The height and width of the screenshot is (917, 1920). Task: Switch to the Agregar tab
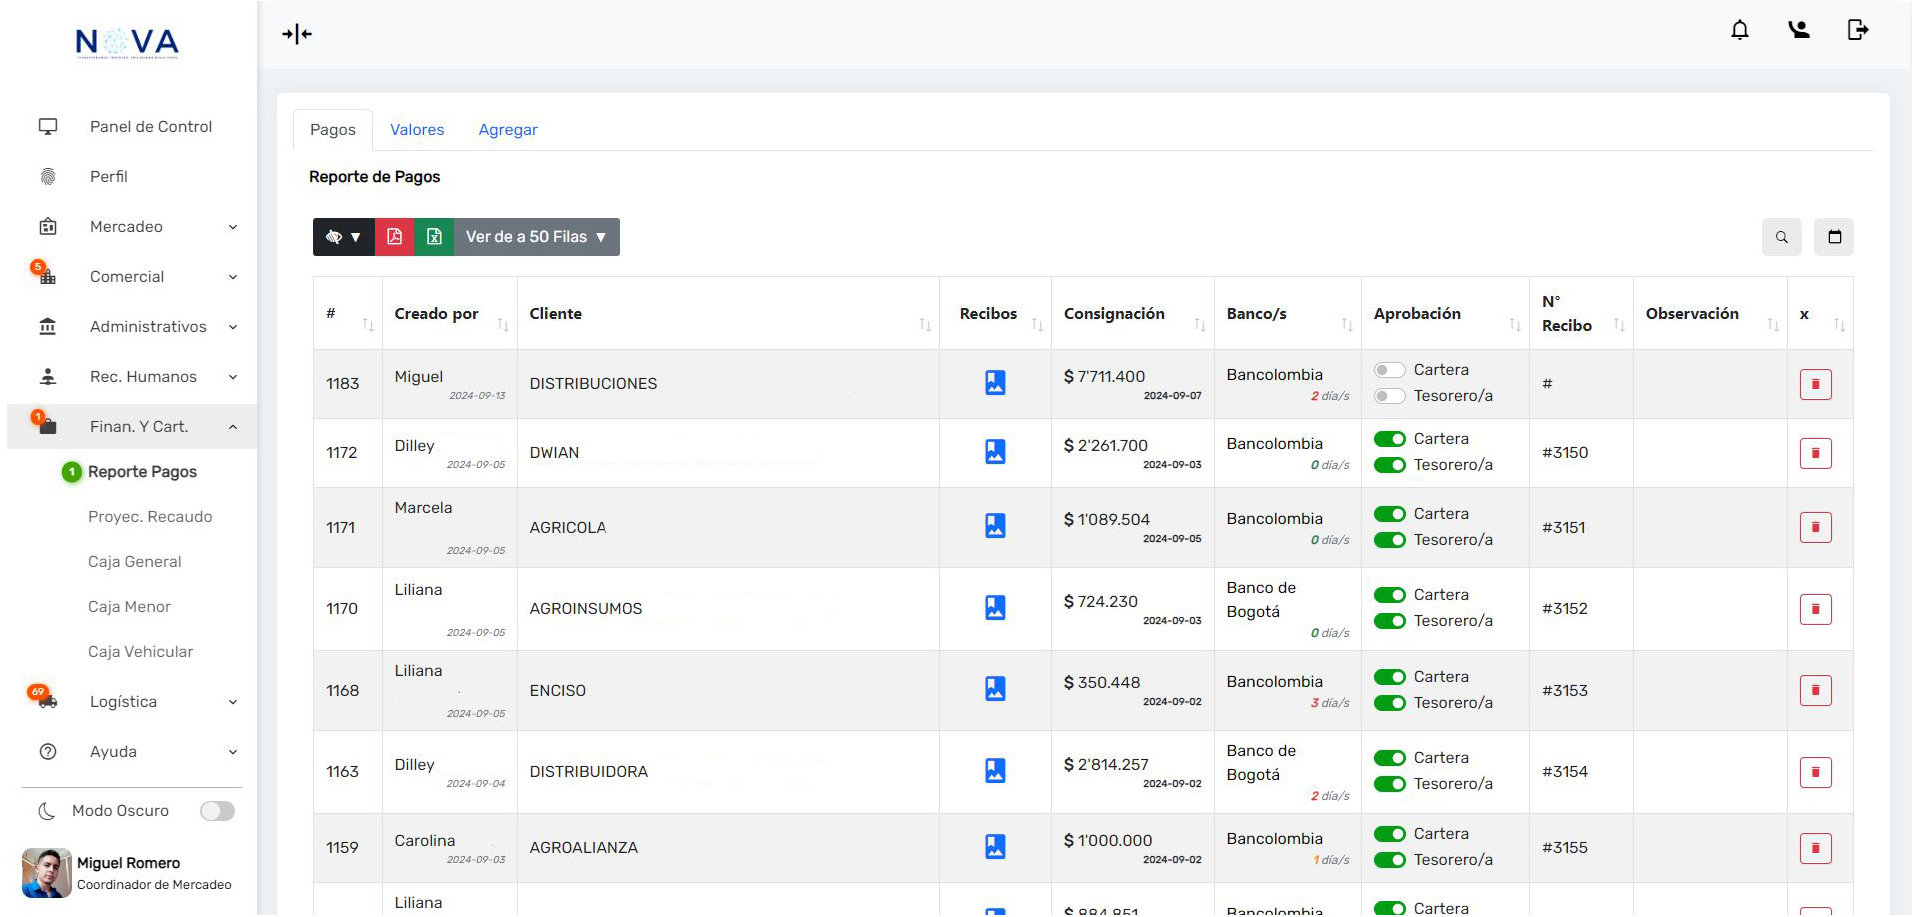coord(508,130)
